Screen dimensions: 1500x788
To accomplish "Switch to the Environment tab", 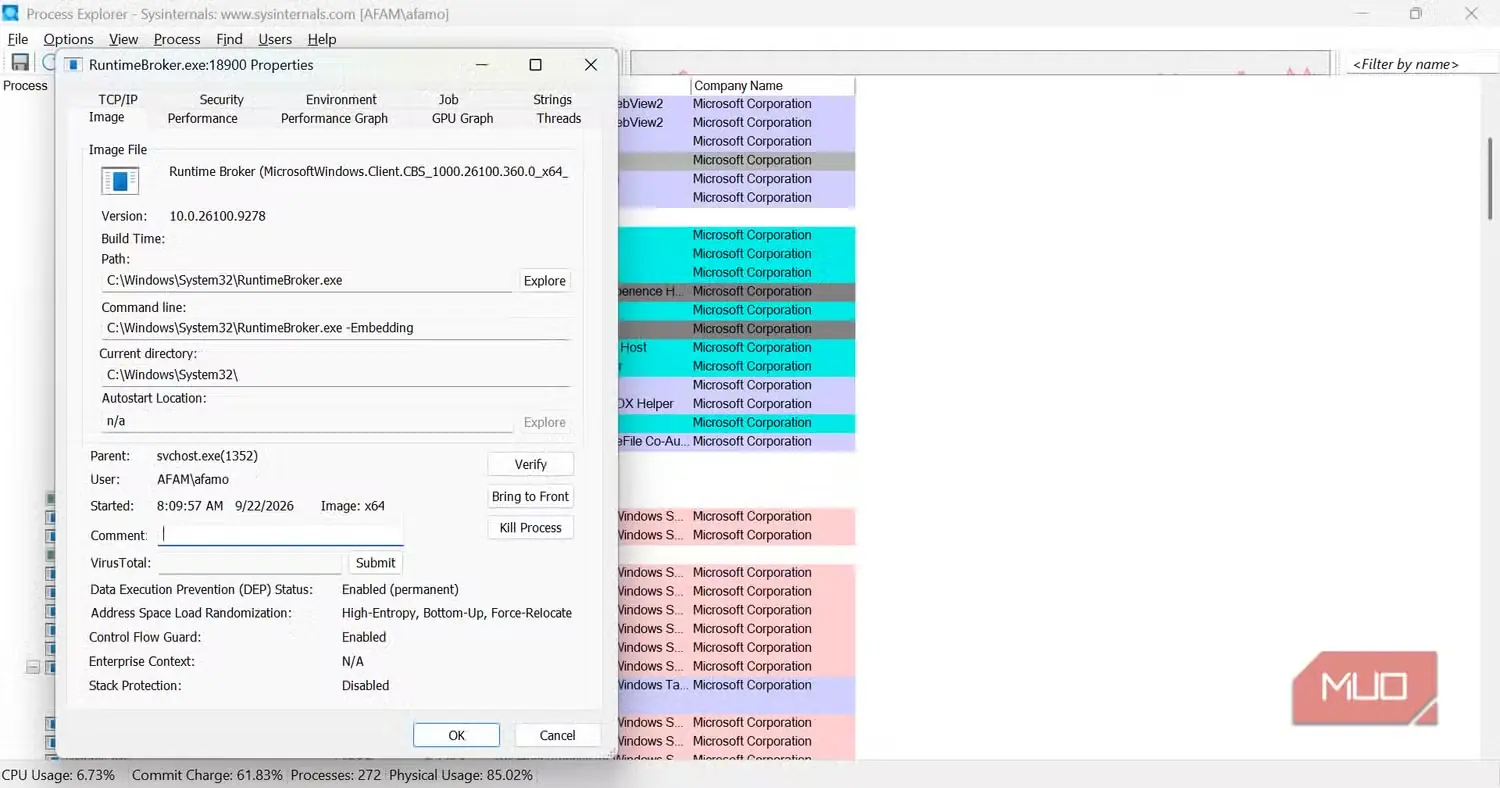I will (341, 99).
